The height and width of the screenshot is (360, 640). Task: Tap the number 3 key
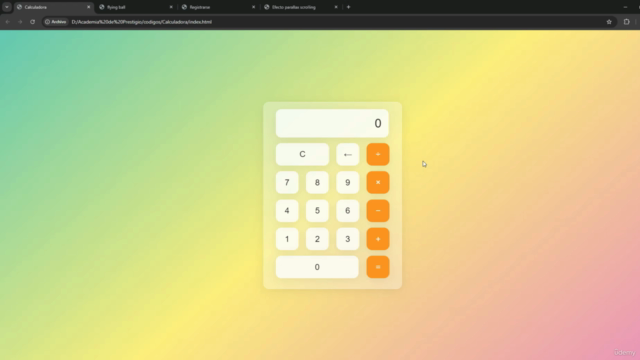coord(348,239)
